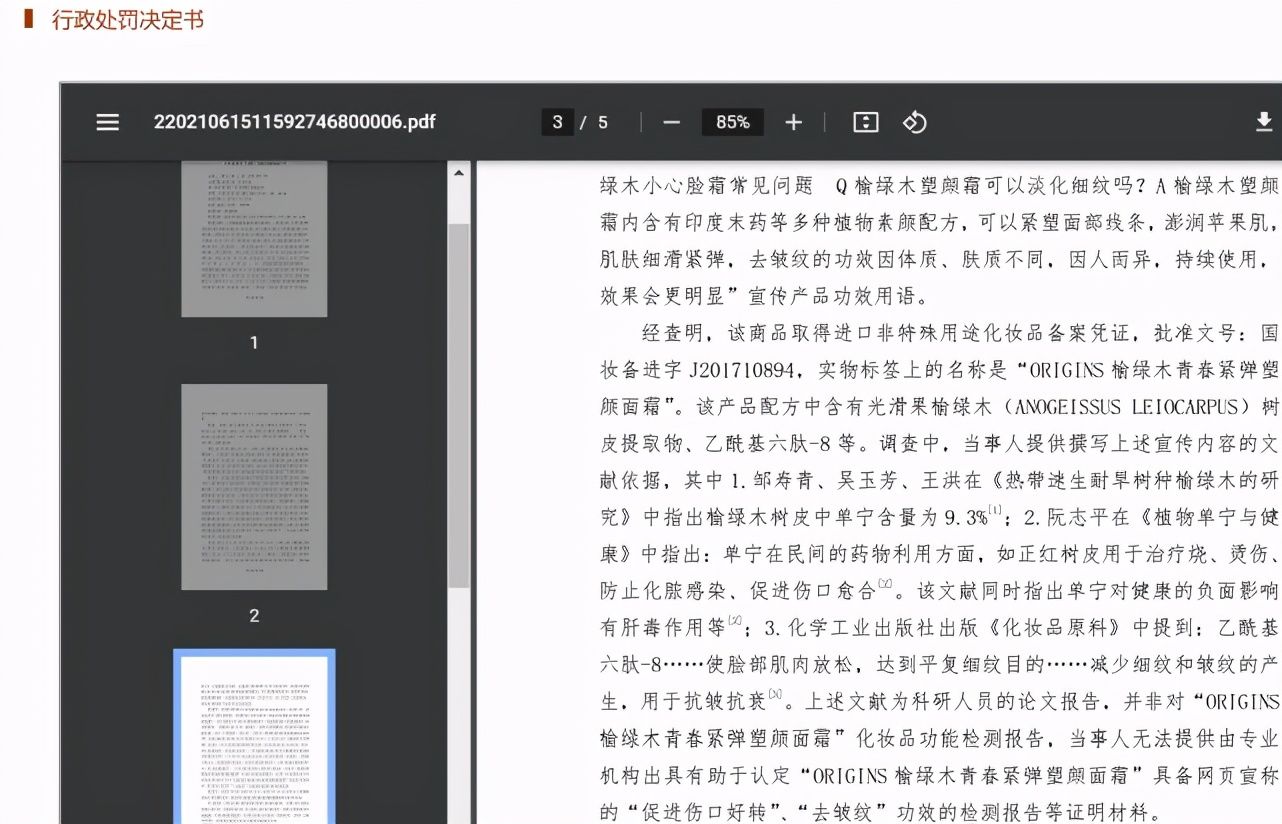Click the file name 2202106151159274680006.pdf
1282x824 pixels.
pyautogui.click(x=294, y=122)
